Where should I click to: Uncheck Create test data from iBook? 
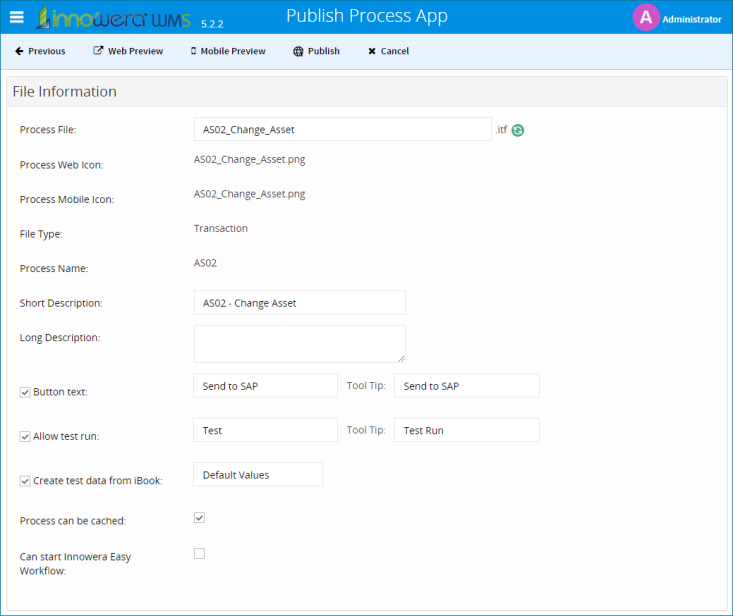click(x=25, y=481)
